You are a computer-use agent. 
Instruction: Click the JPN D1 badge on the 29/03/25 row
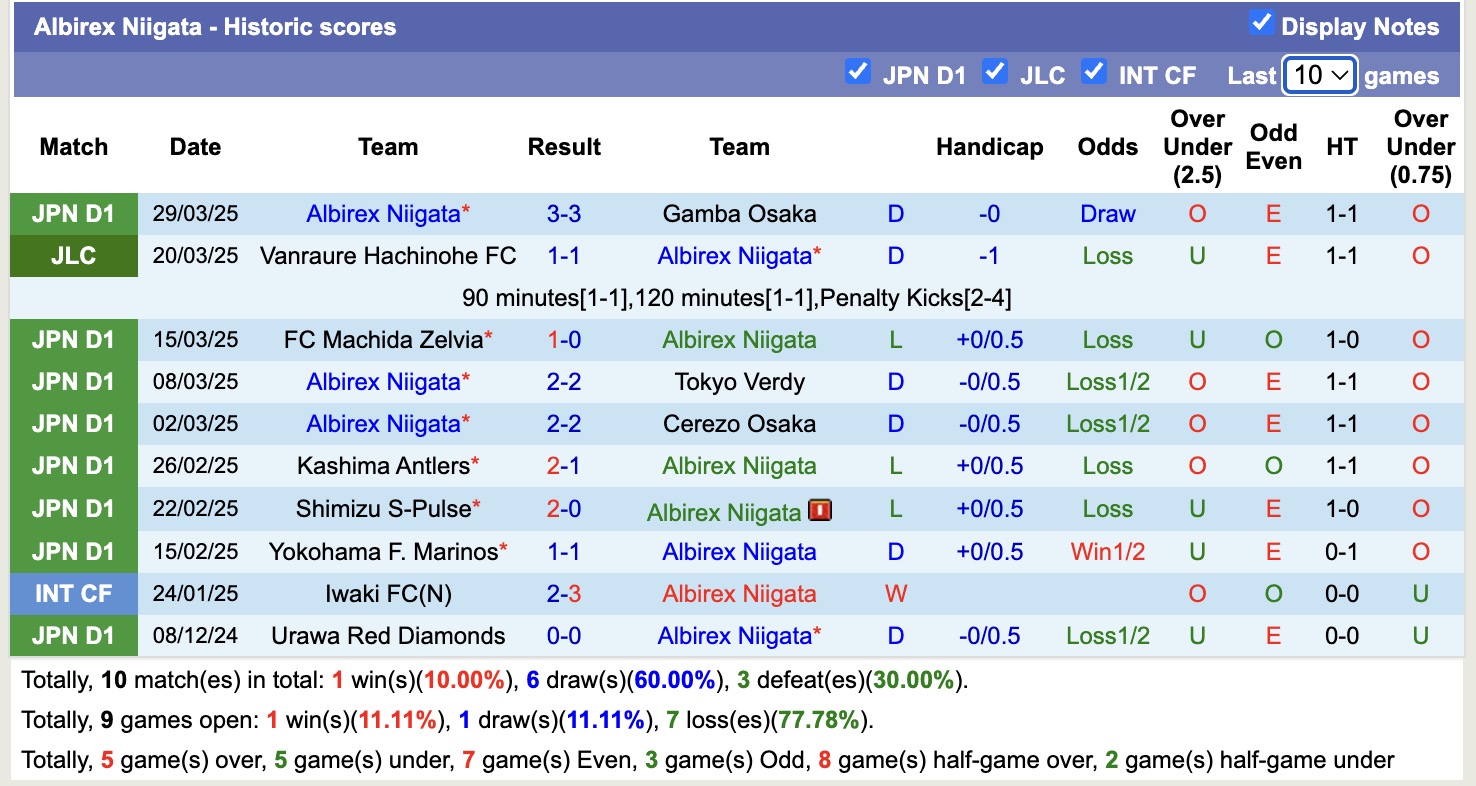coord(74,213)
